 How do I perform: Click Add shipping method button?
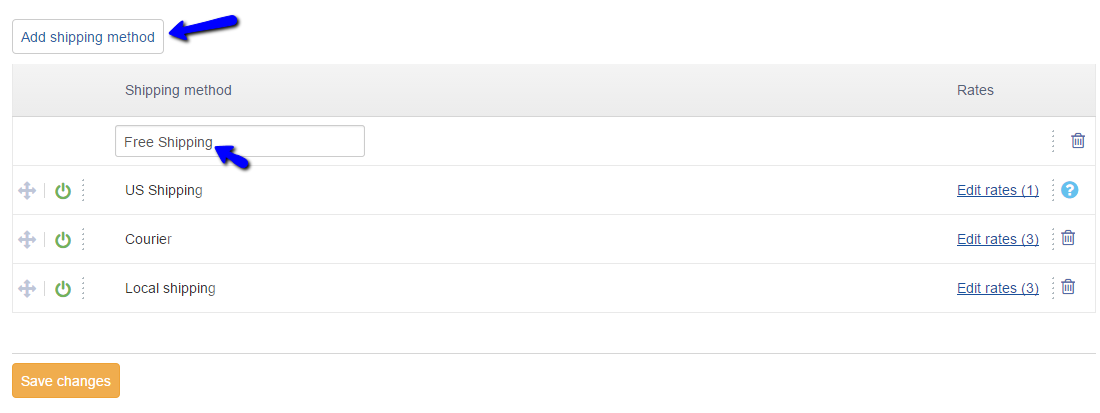coord(88,37)
